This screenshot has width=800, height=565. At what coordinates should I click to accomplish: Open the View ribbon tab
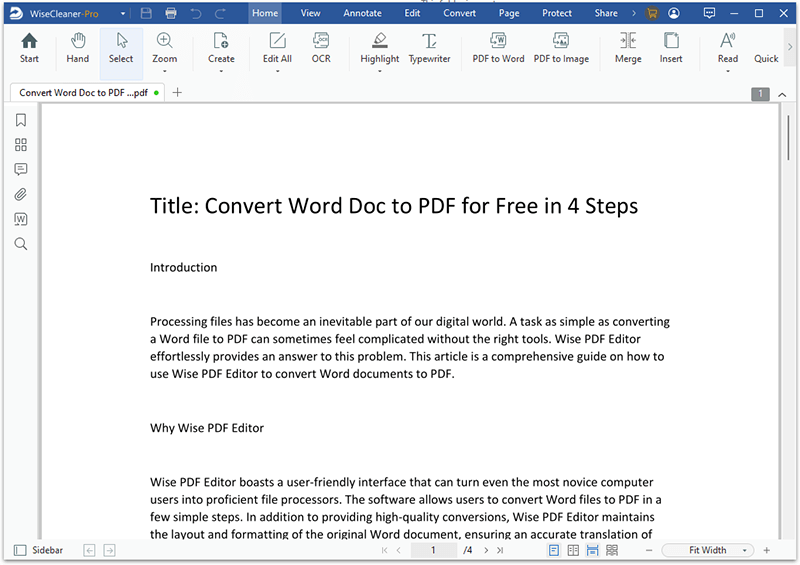coord(310,13)
